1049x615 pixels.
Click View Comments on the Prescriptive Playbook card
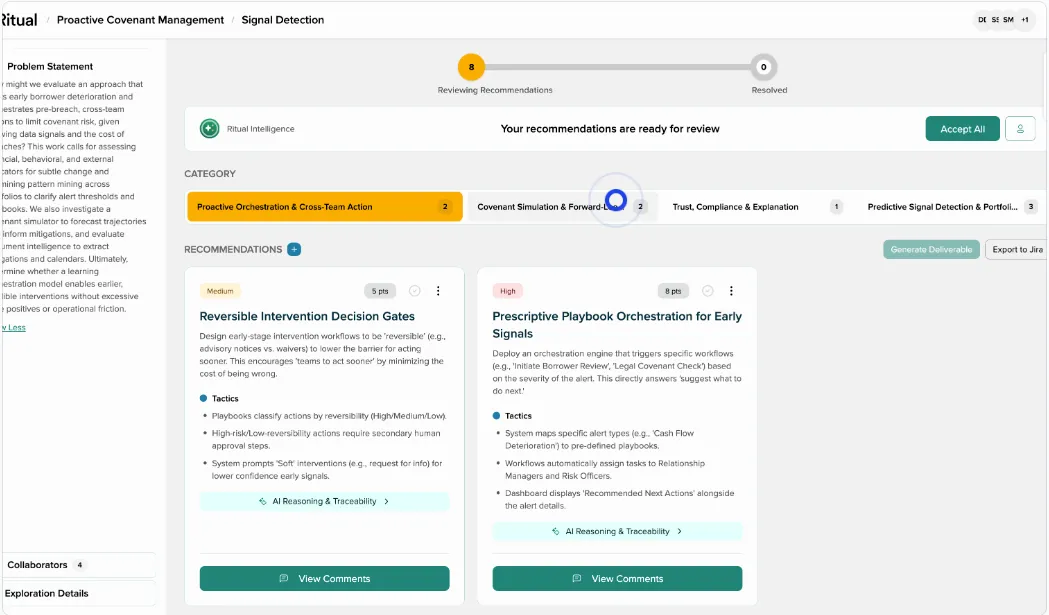click(616, 578)
